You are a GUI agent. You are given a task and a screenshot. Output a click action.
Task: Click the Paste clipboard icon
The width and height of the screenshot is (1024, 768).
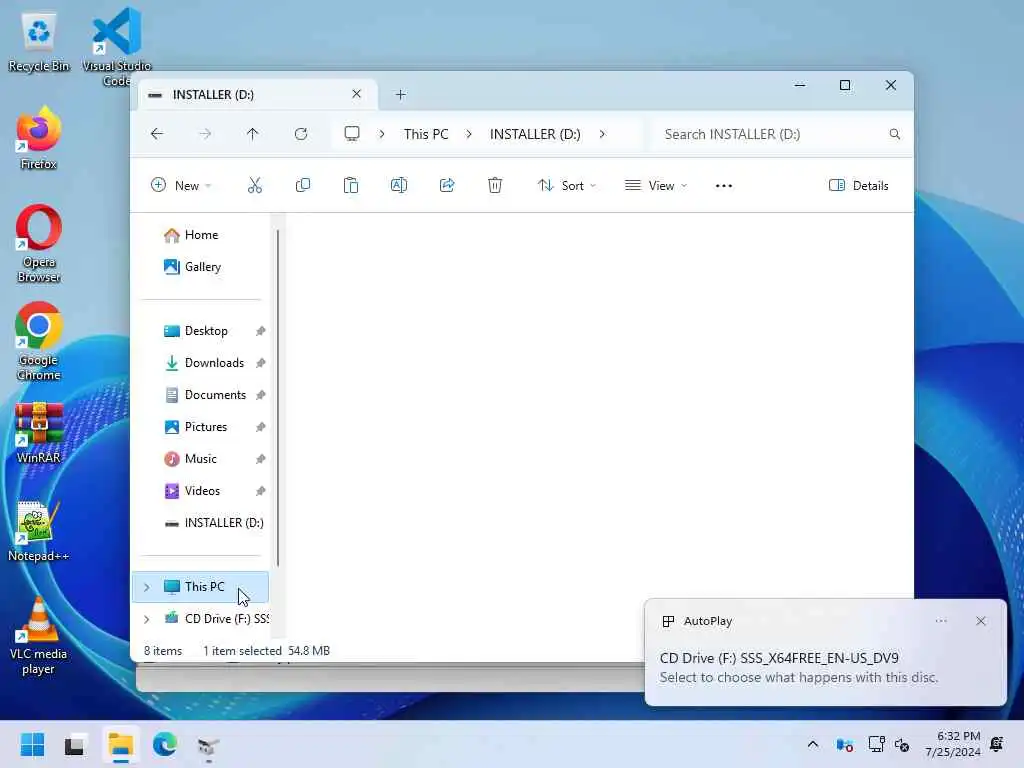[x=351, y=185]
